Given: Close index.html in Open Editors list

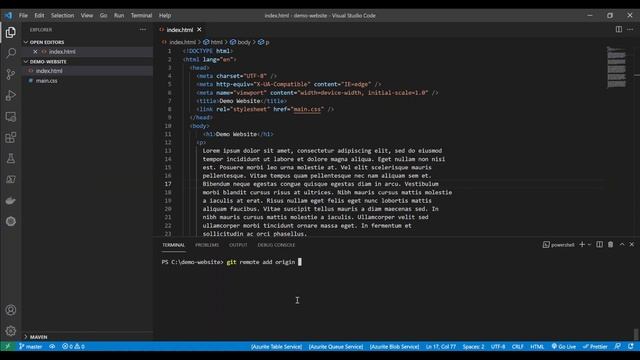Looking at the screenshot, I should click(35, 52).
